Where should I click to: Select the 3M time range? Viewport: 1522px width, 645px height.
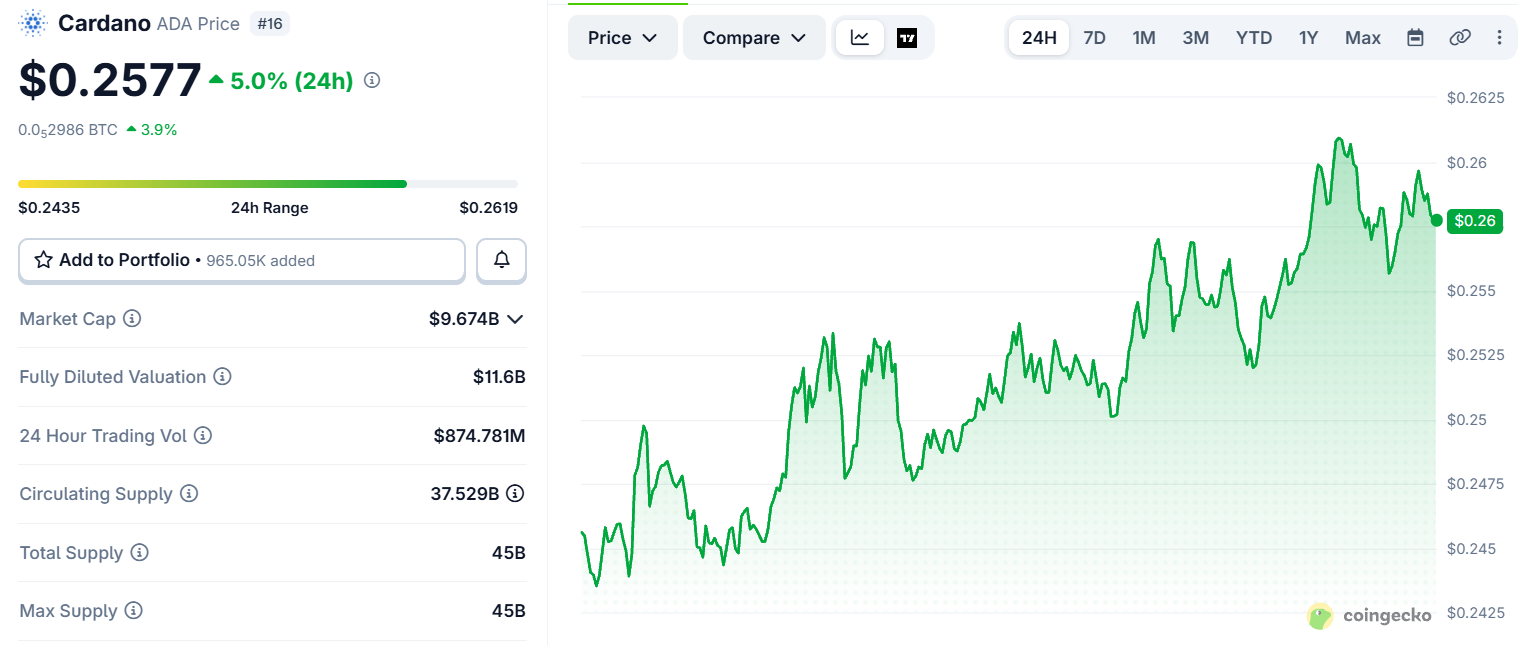(1196, 38)
